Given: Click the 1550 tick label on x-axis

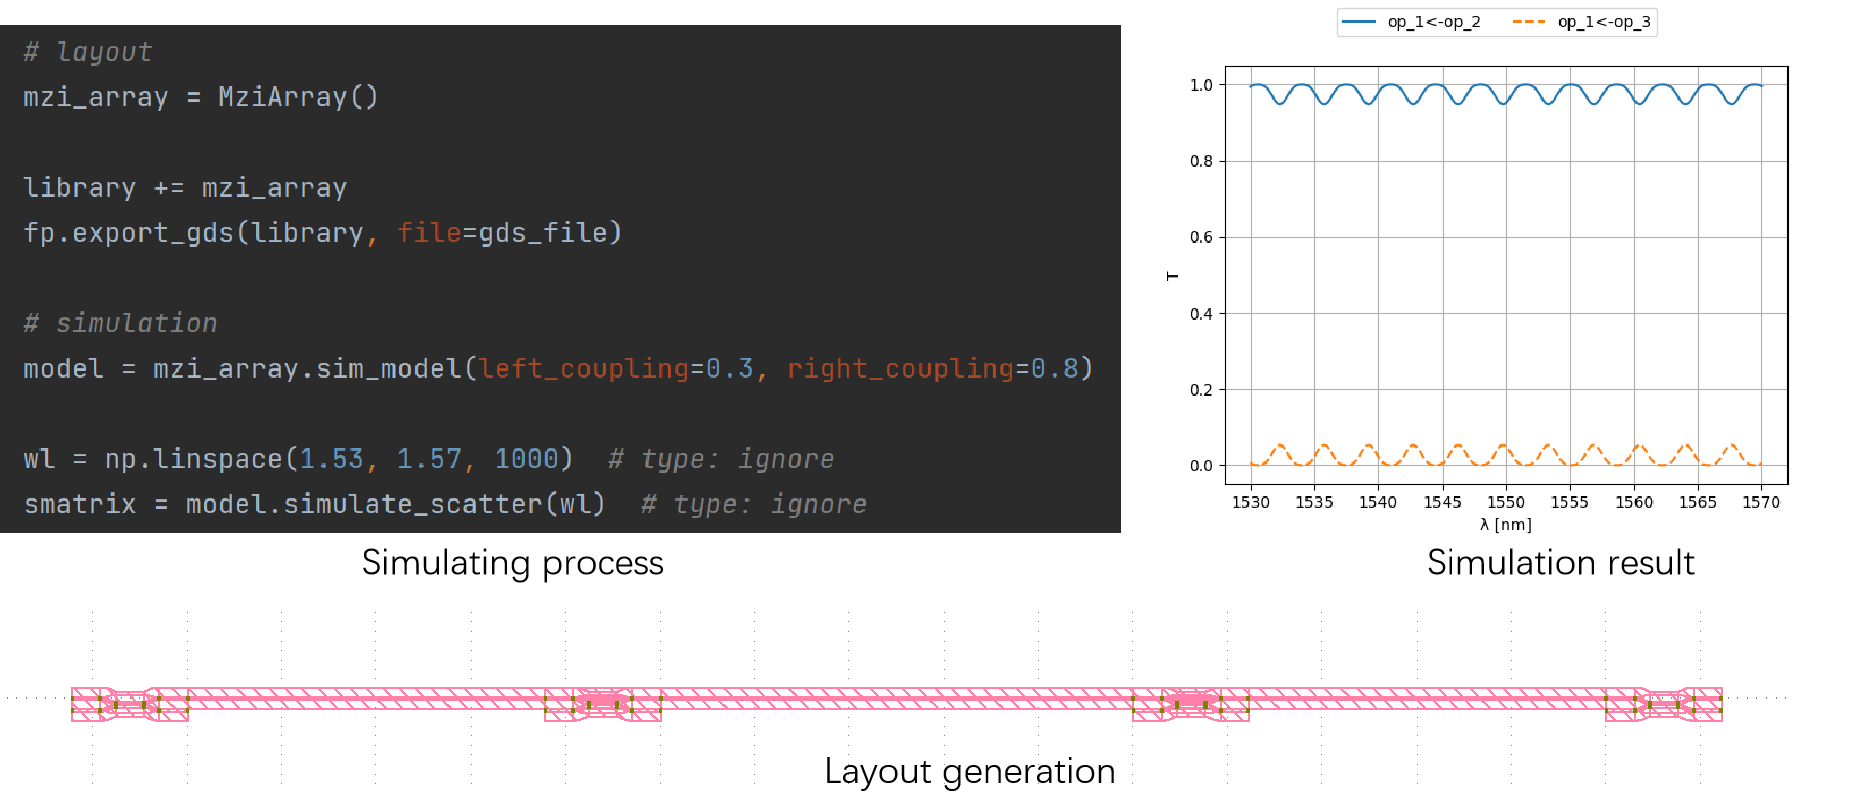Looking at the screenshot, I should point(1506,502).
